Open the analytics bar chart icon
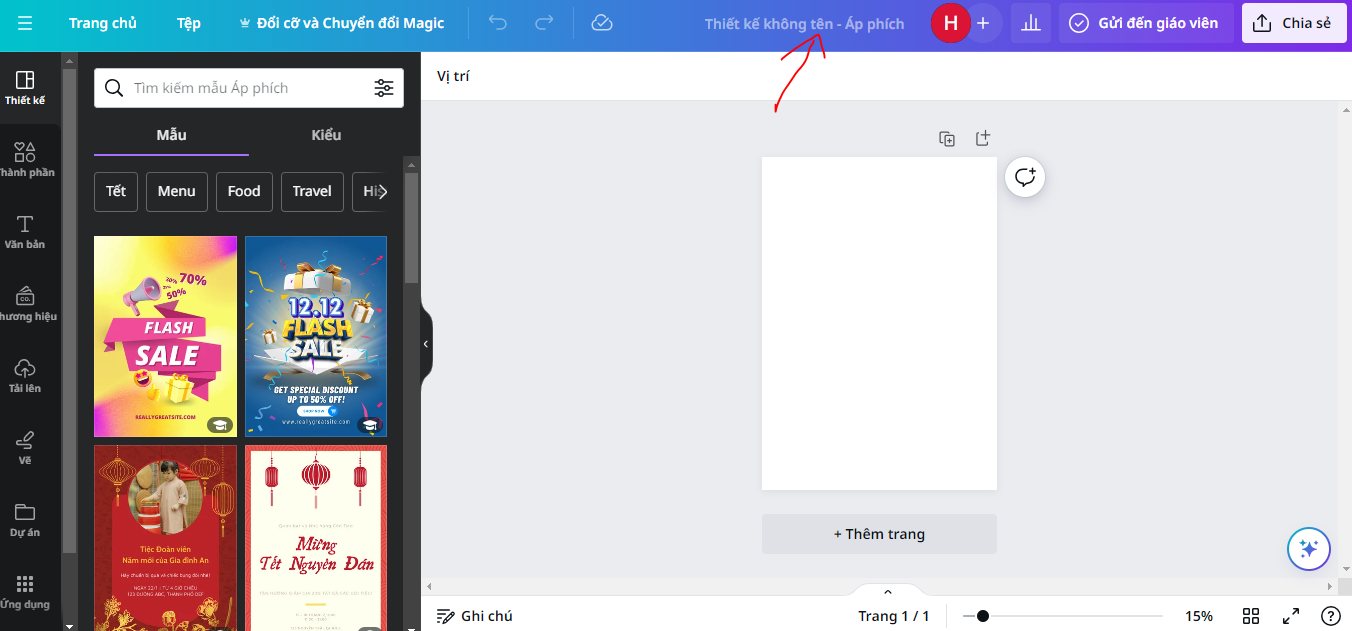The image size is (1352, 631). (1030, 23)
